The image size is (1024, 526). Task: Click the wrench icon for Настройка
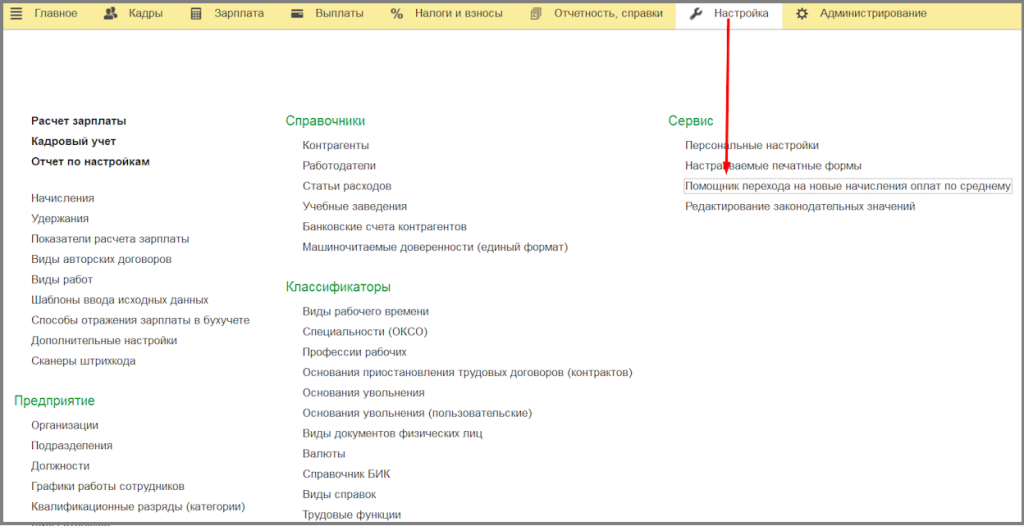[x=696, y=13]
